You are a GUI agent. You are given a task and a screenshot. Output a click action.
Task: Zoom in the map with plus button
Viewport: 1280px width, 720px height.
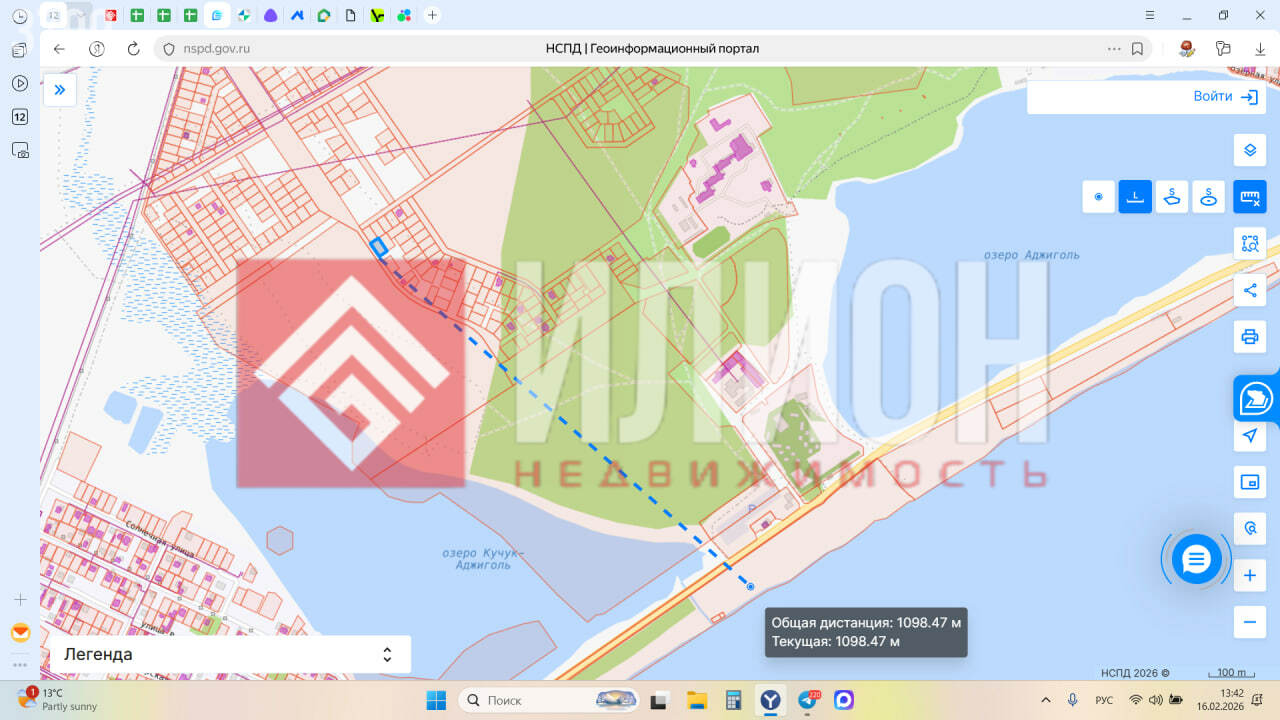1249,576
